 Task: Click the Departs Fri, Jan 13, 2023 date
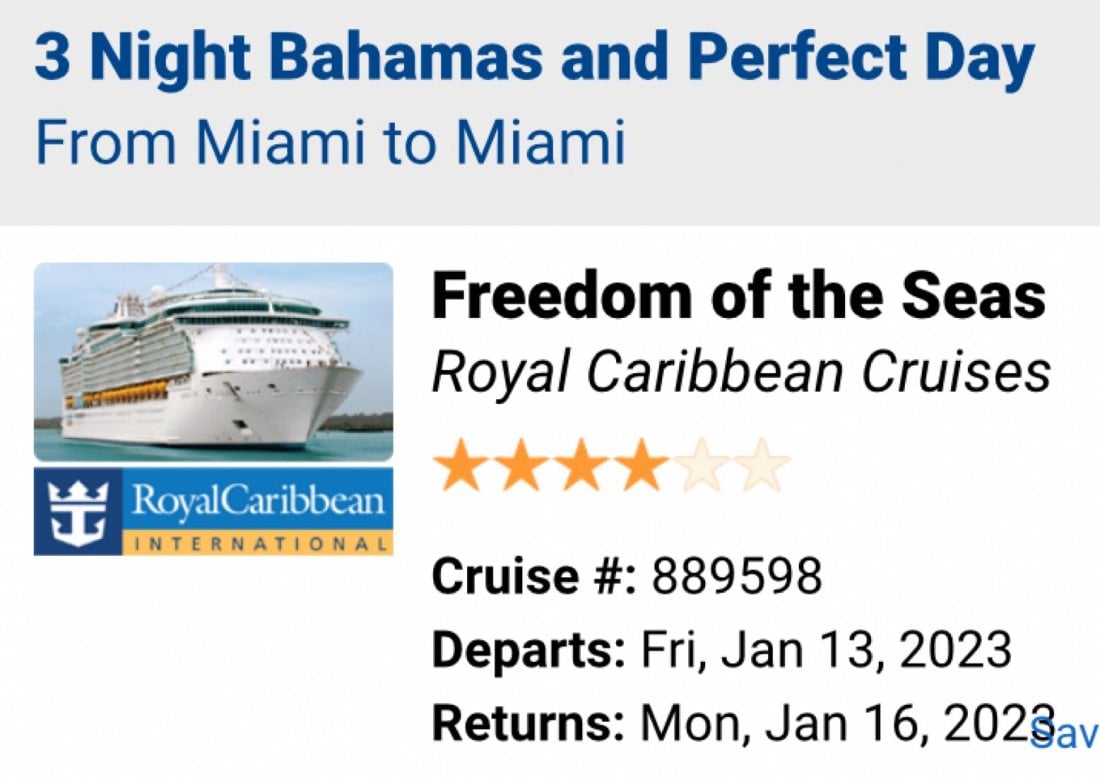pos(826,650)
